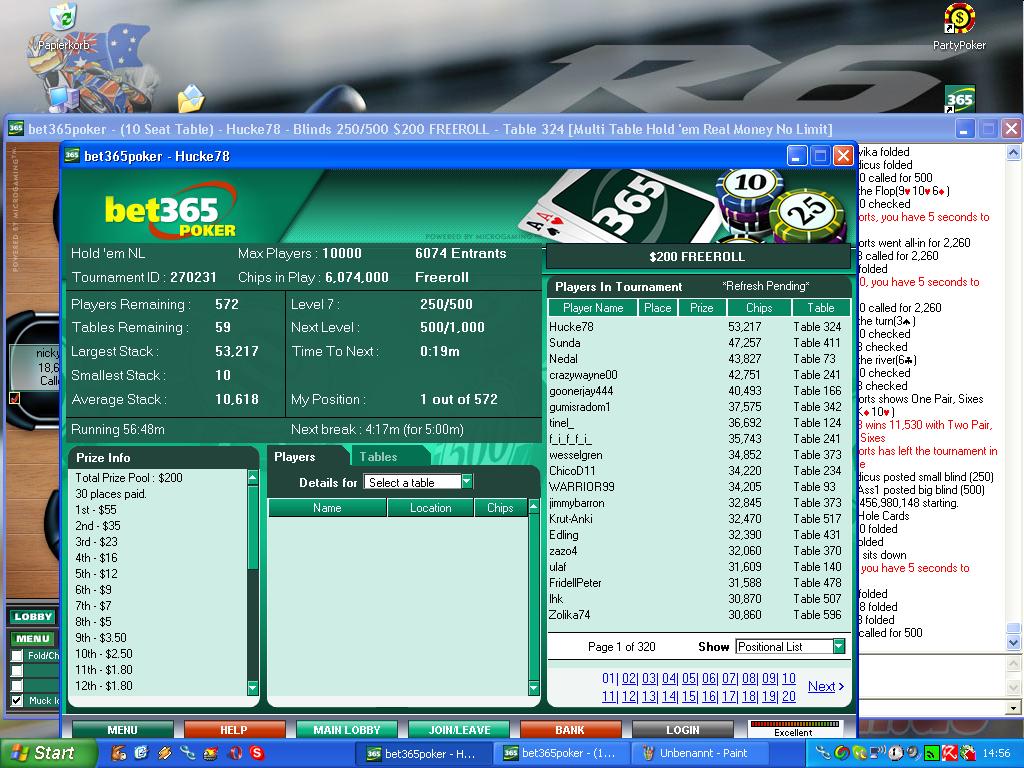Jump to players page 11 link
Image resolution: width=1024 pixels, height=768 pixels.
tap(609, 696)
